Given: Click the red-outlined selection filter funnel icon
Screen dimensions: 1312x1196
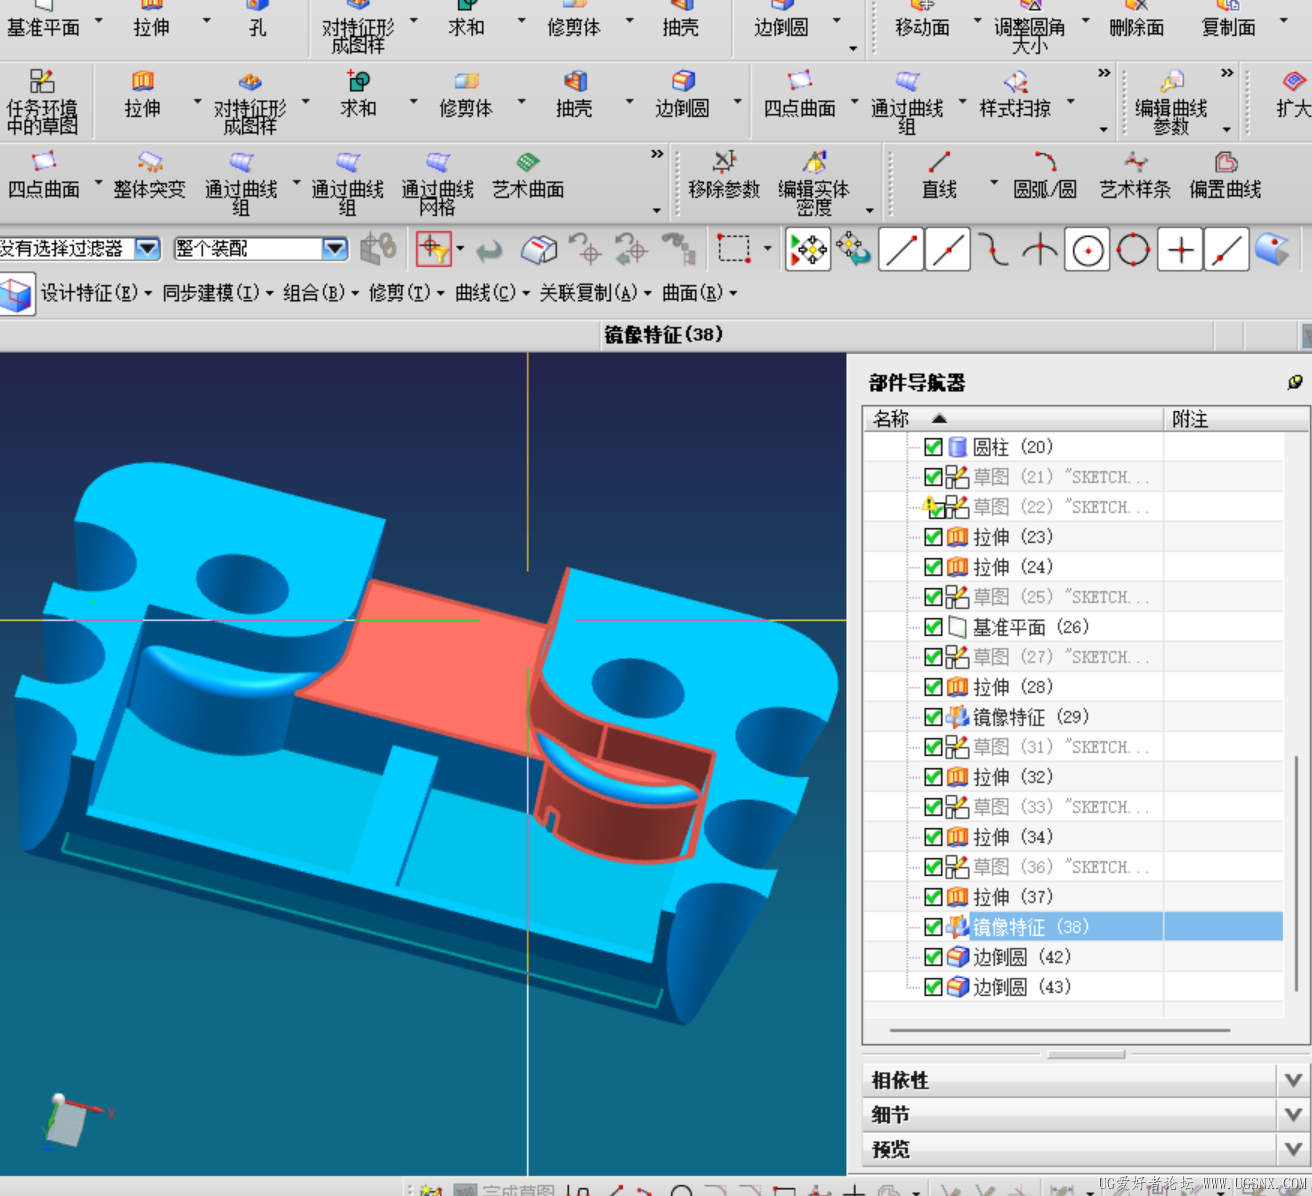Looking at the screenshot, I should pos(434,249).
